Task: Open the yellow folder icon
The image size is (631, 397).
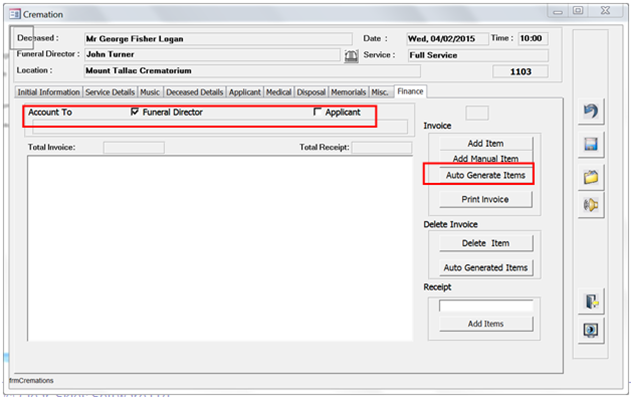Action: pyautogui.click(x=591, y=177)
